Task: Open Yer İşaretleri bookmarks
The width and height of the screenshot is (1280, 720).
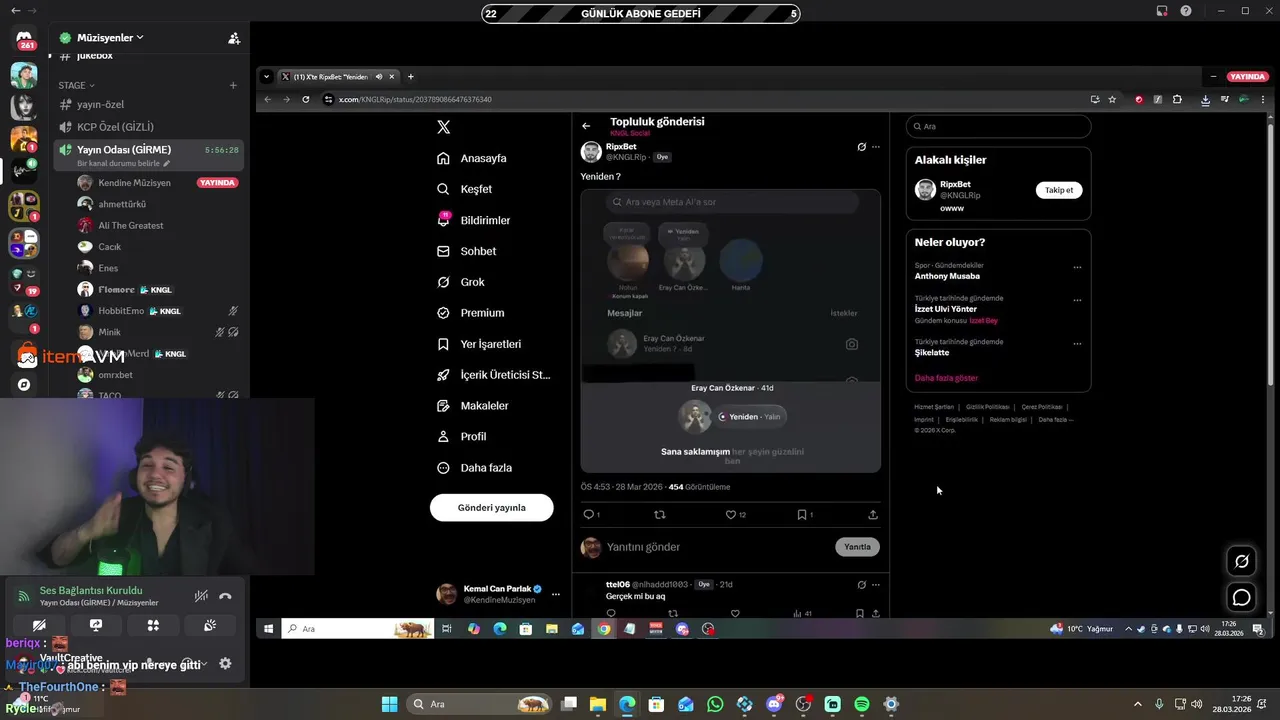Action: pos(479,344)
